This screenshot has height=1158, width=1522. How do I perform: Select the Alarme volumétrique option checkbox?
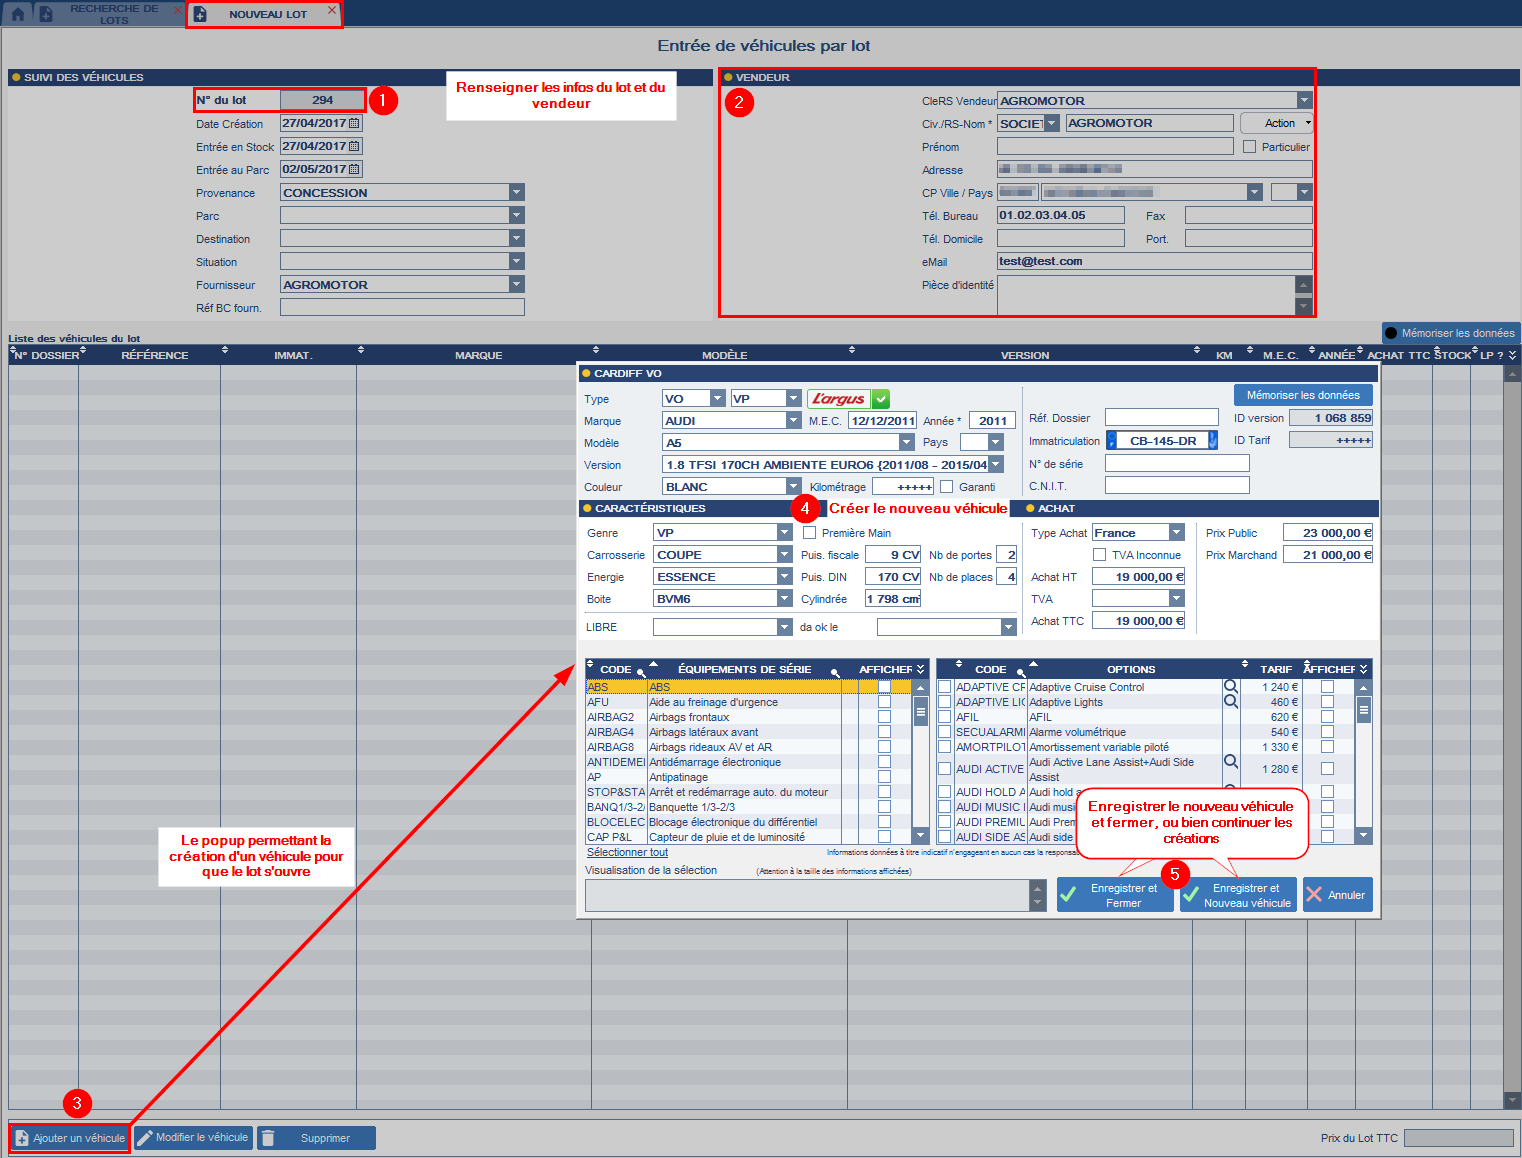[x=944, y=732]
